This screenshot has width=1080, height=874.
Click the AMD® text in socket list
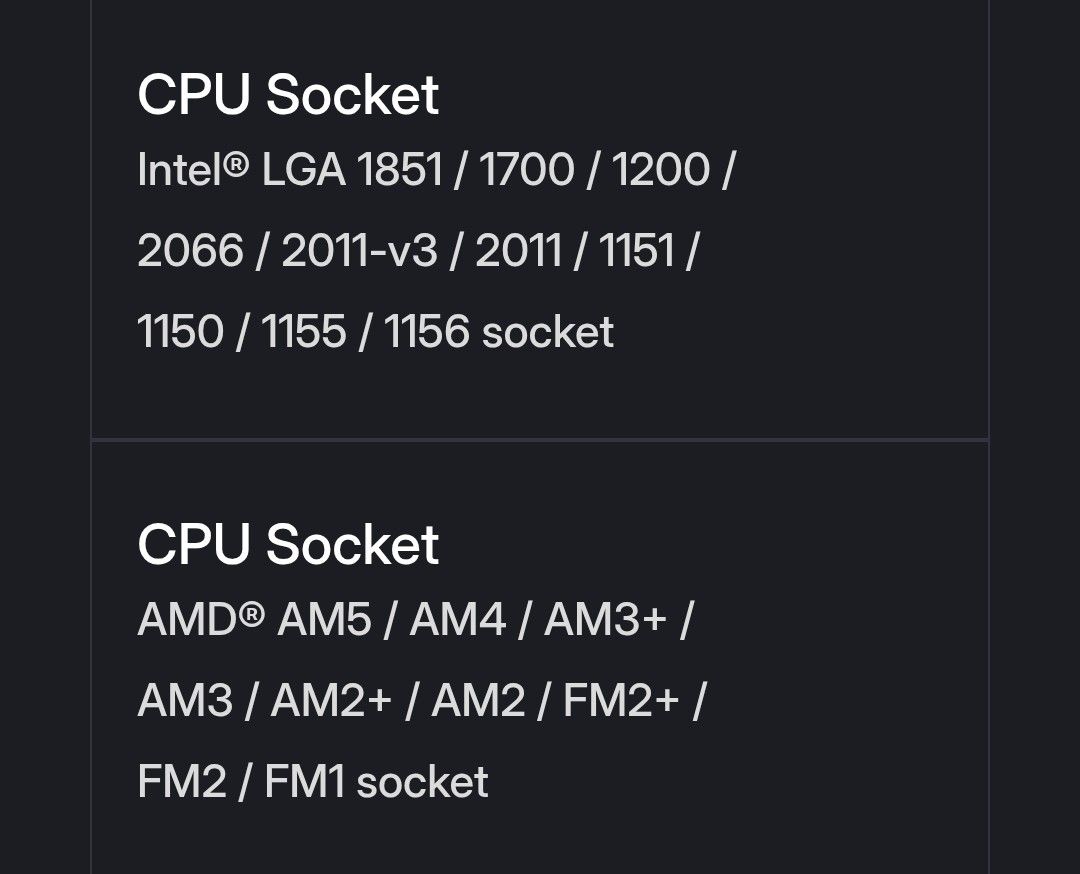click(201, 619)
